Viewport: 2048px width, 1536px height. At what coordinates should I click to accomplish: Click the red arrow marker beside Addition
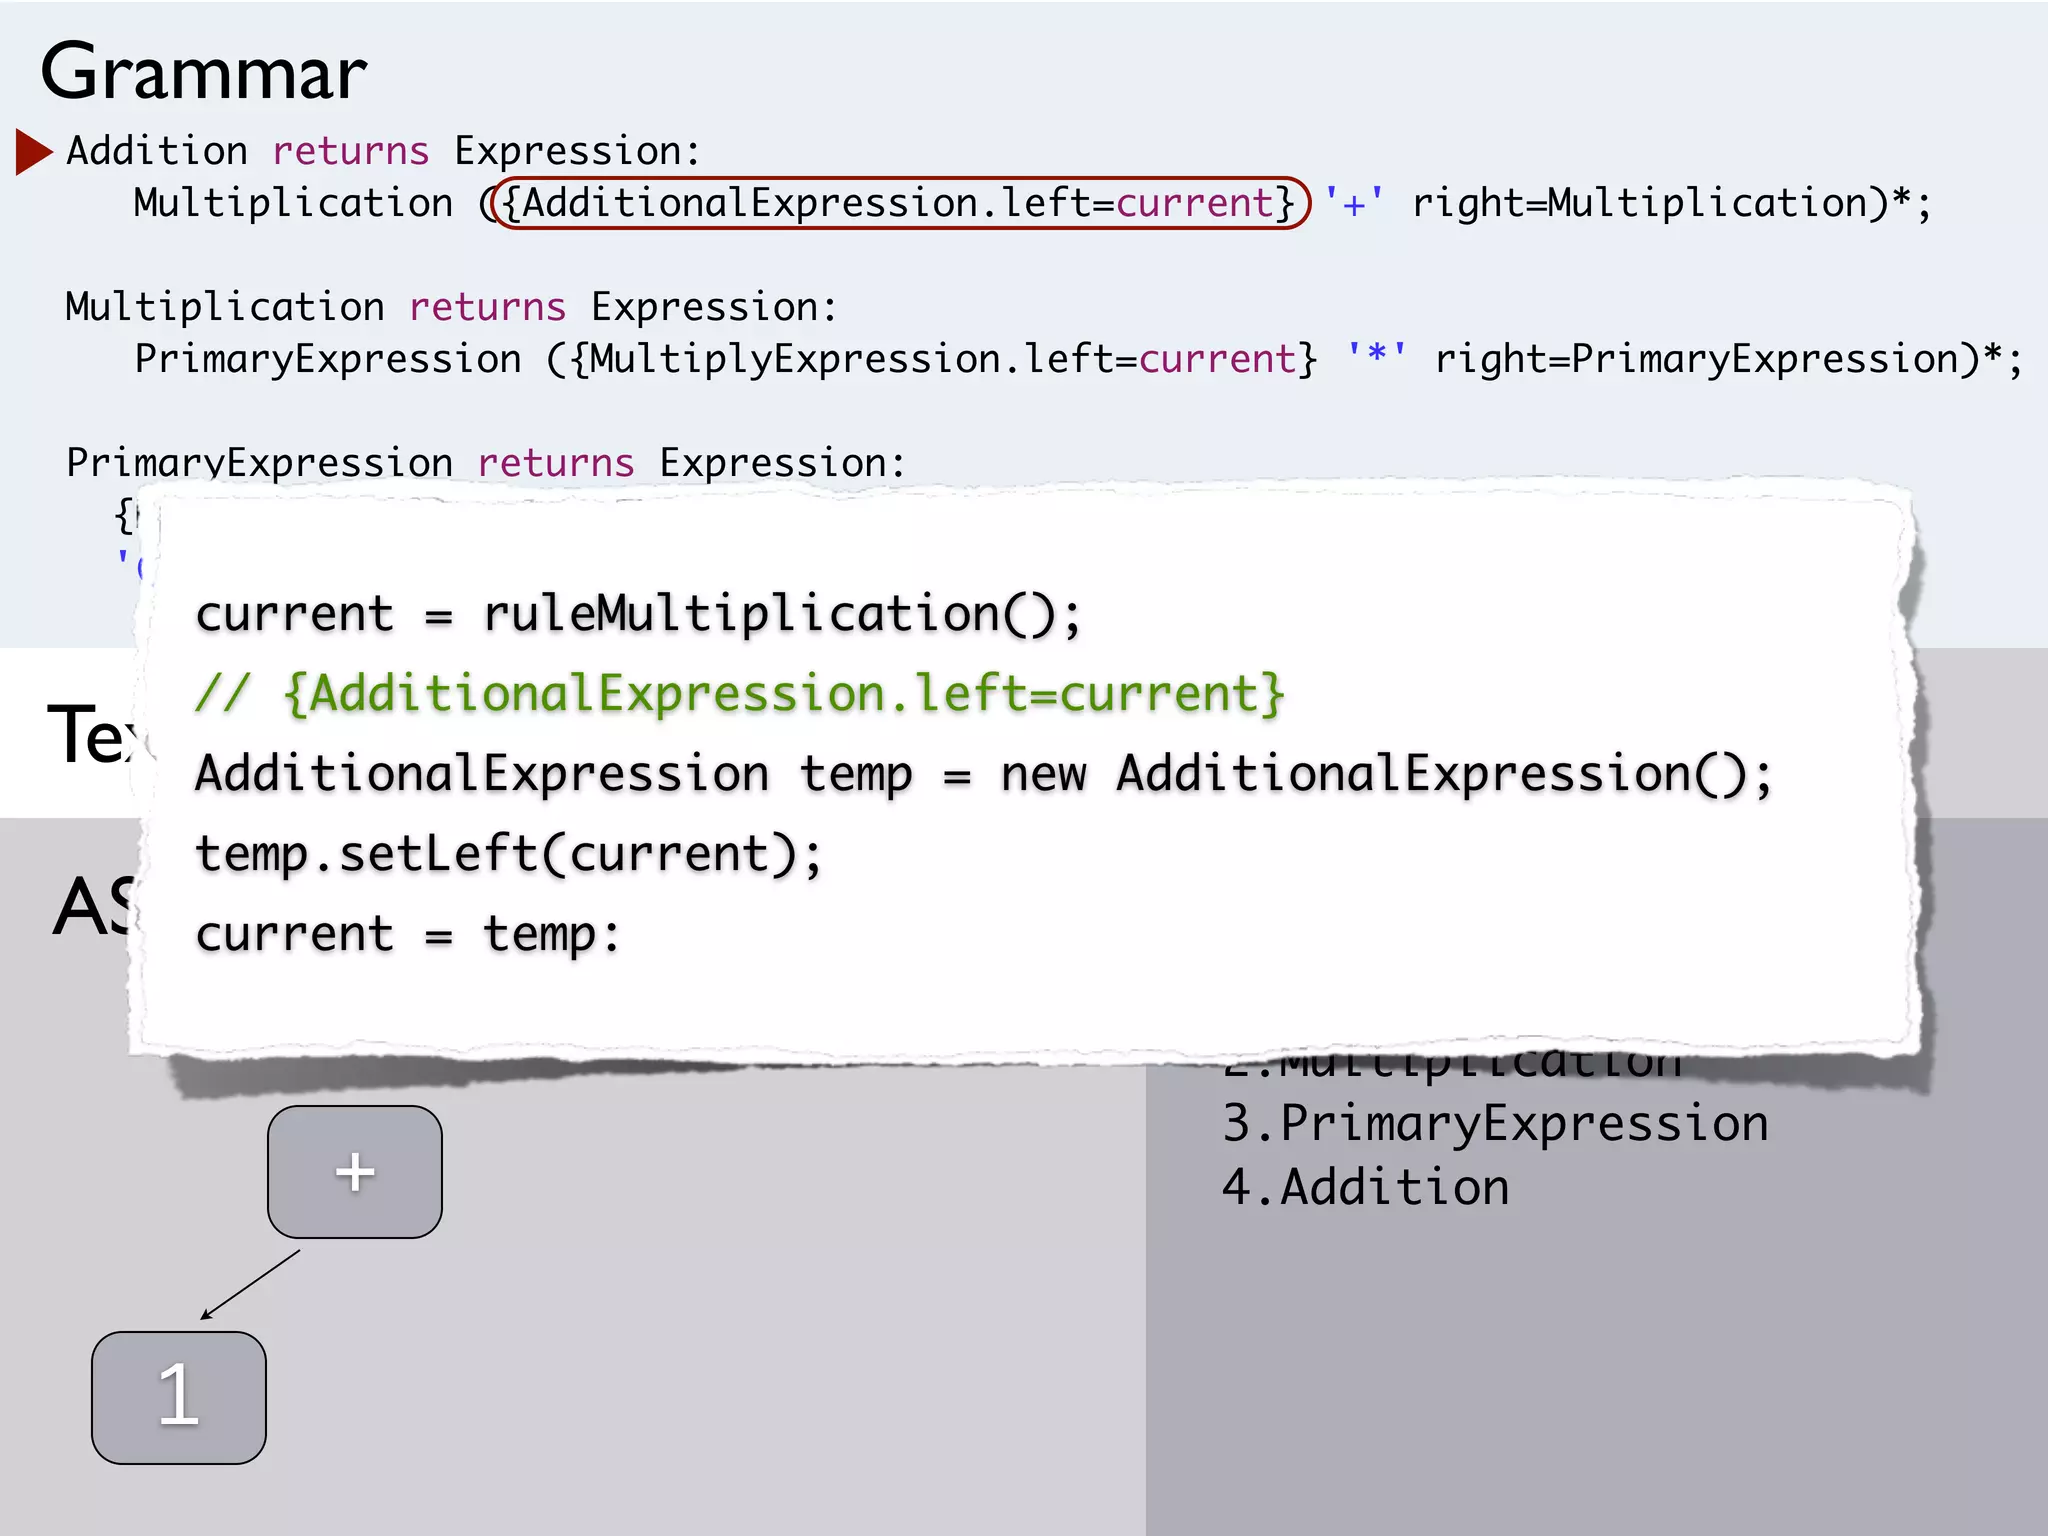tap(34, 152)
